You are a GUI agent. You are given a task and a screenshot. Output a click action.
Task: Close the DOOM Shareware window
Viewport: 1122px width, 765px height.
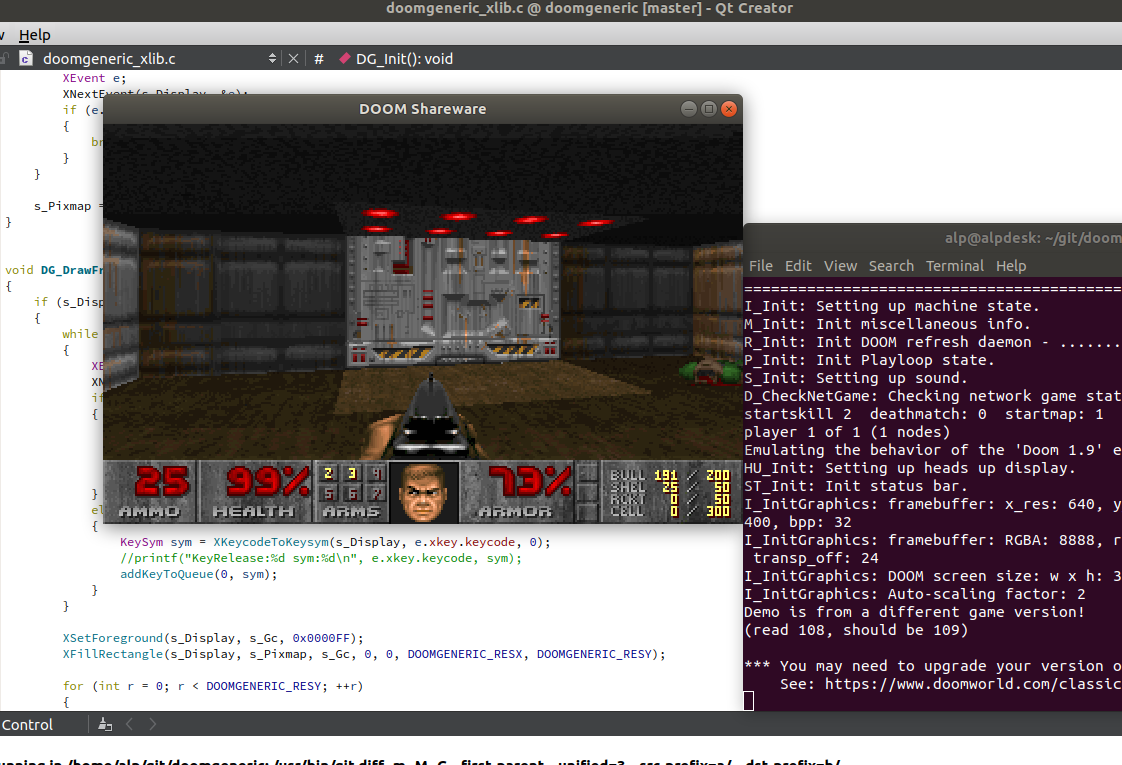pos(728,109)
